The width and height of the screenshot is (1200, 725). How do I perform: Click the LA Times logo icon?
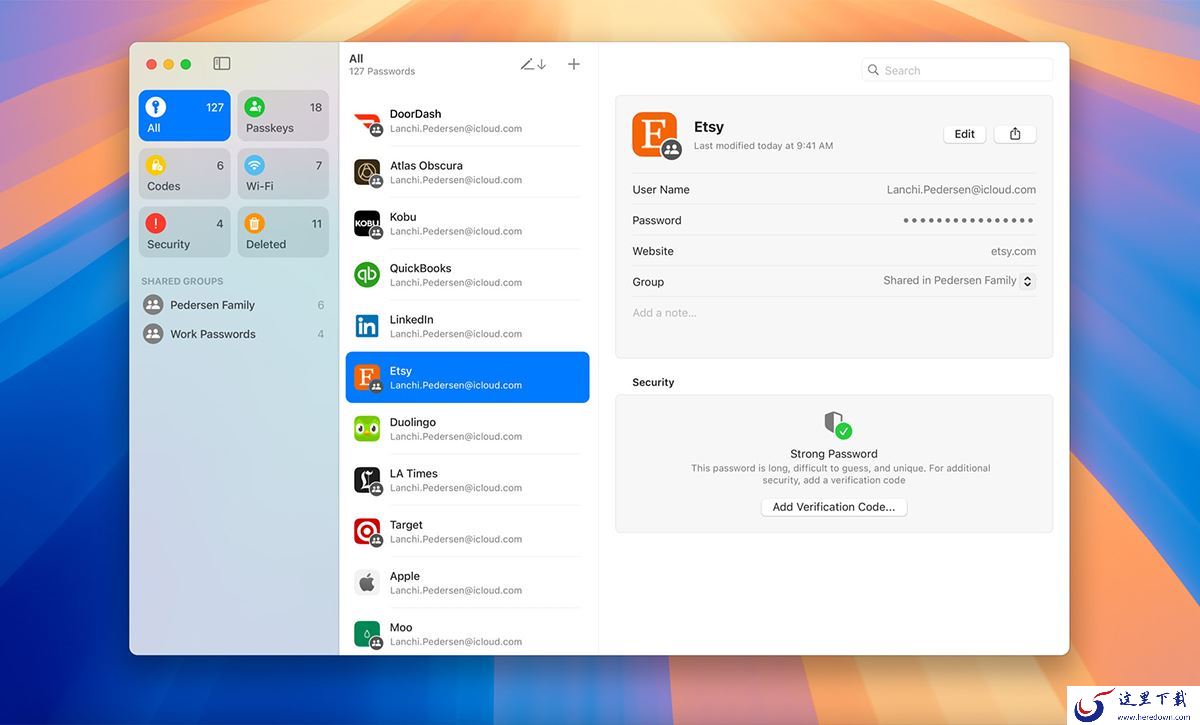pyautogui.click(x=367, y=480)
